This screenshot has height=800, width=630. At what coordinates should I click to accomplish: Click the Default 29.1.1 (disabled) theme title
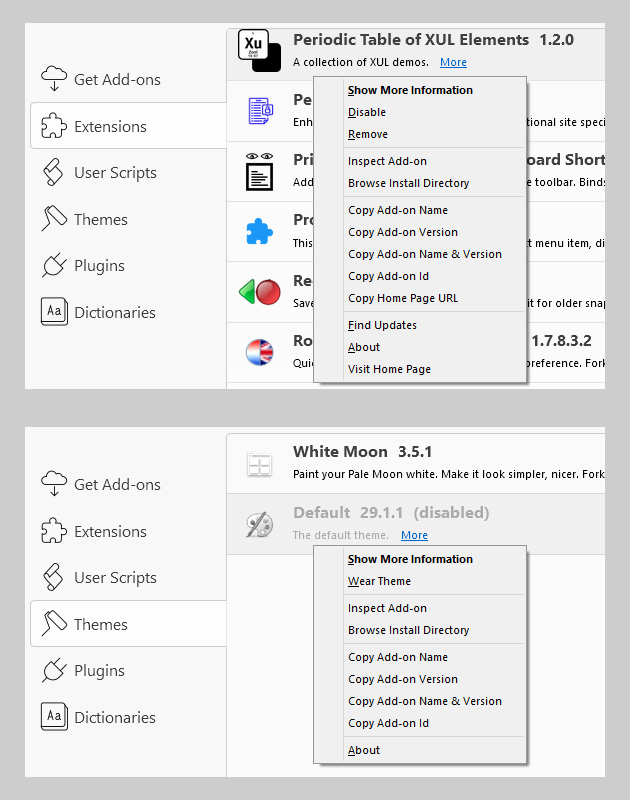(391, 512)
